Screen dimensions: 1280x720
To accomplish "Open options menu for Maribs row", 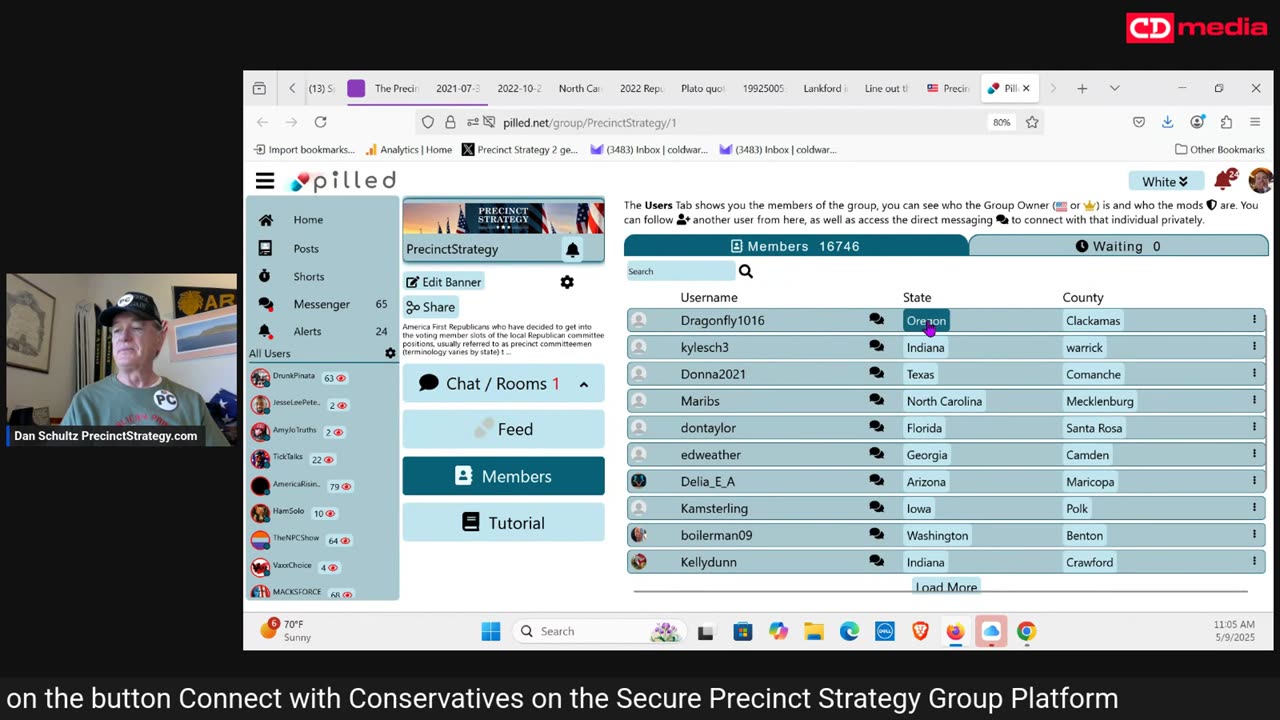I will click(1254, 401).
